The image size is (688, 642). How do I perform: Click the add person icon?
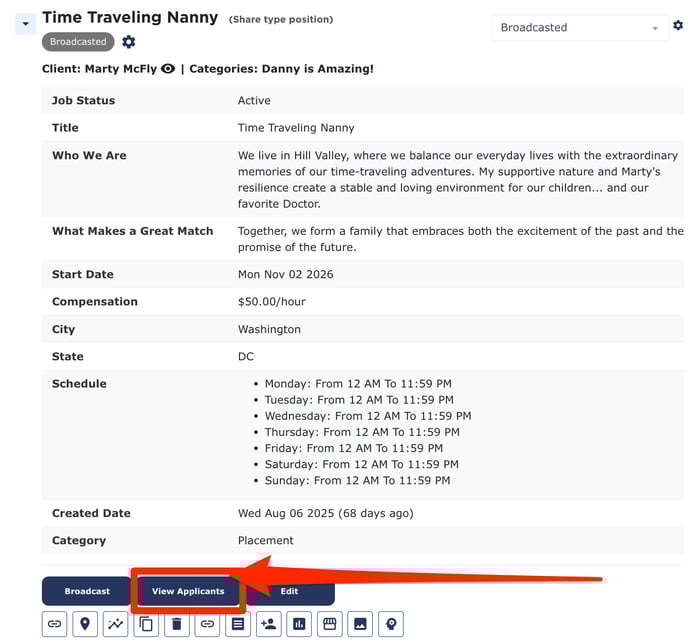(268, 624)
